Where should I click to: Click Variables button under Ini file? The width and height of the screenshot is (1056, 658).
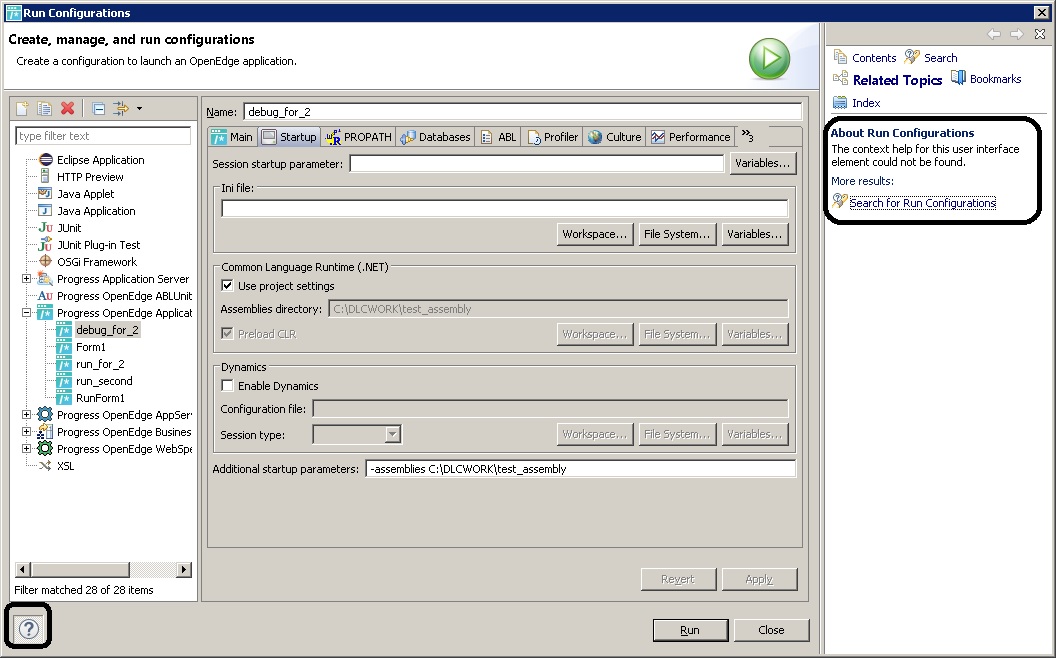click(x=754, y=234)
